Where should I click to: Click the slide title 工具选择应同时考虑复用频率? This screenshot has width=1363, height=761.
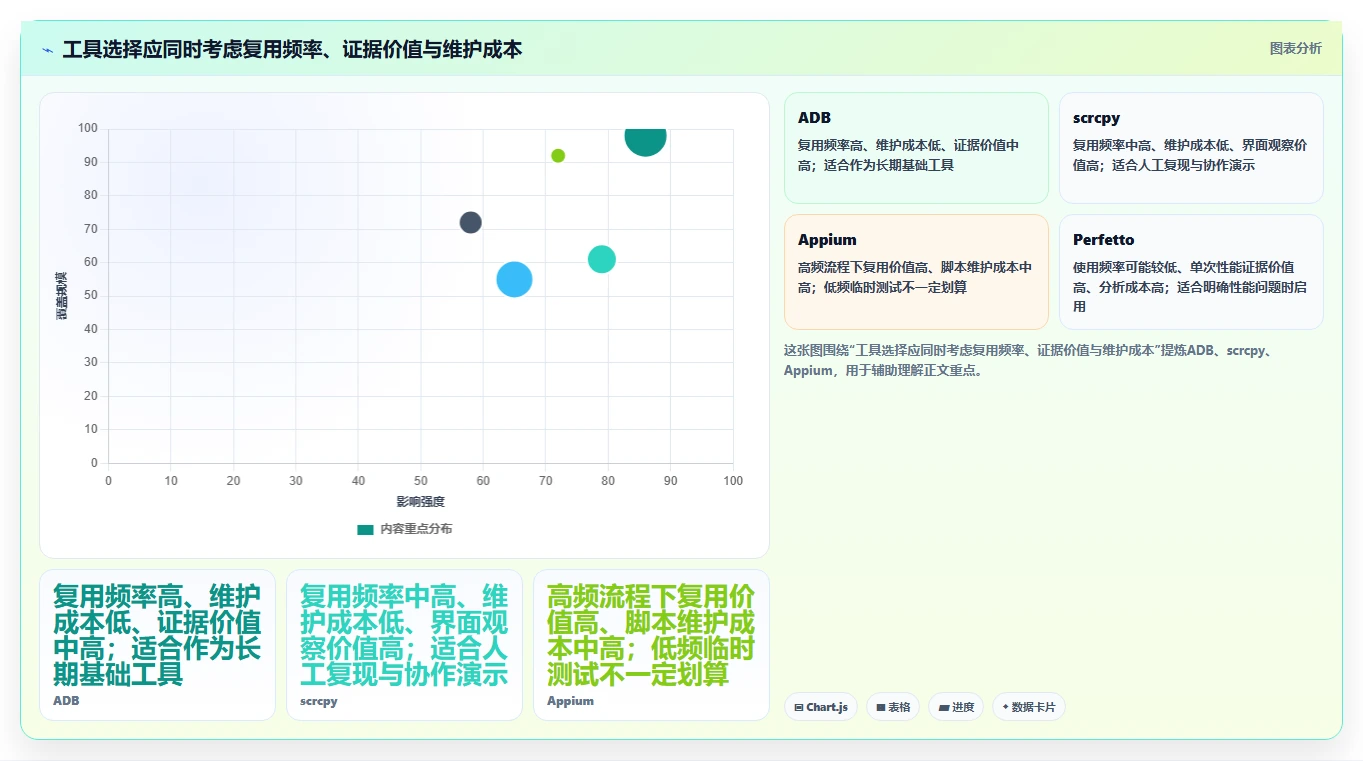(292, 49)
